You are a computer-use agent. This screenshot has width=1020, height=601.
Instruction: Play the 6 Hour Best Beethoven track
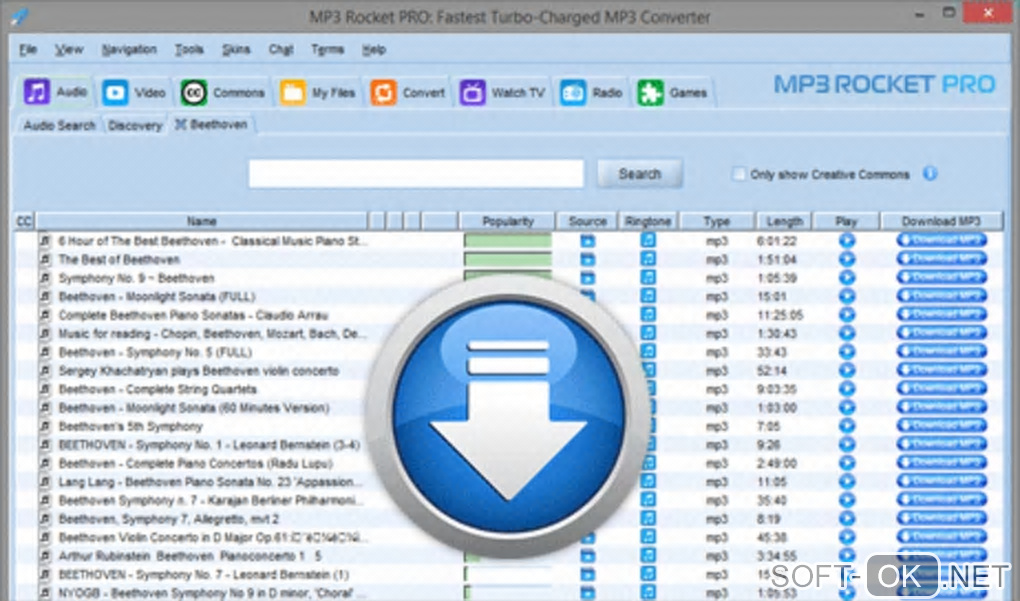[x=846, y=241]
